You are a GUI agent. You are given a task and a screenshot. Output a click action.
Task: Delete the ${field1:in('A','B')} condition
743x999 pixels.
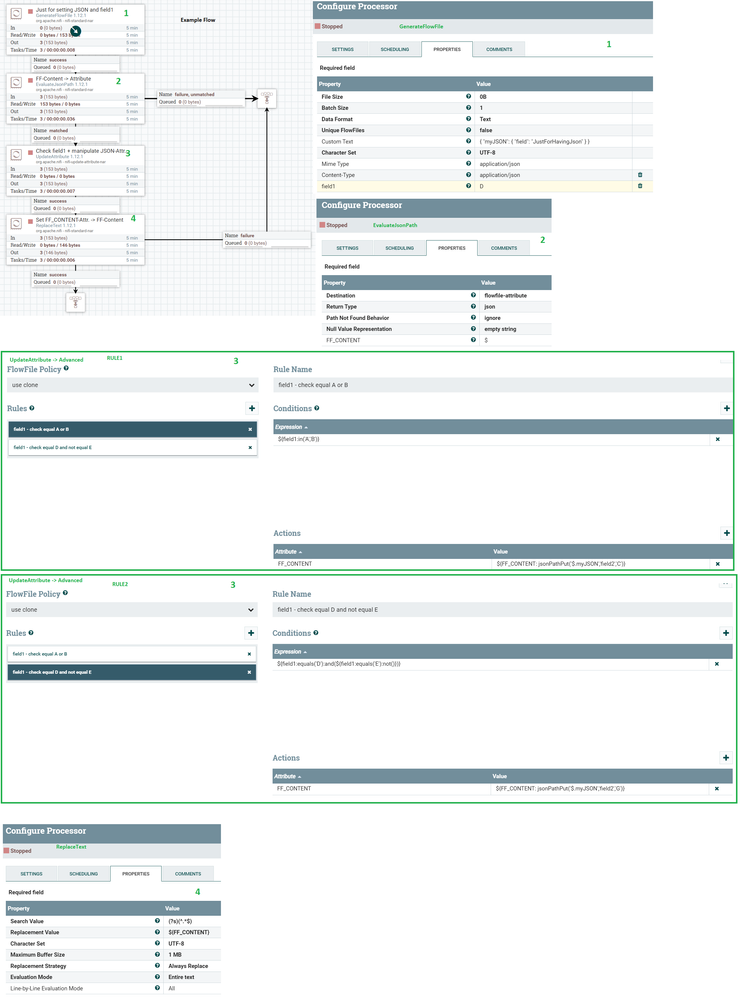click(718, 439)
